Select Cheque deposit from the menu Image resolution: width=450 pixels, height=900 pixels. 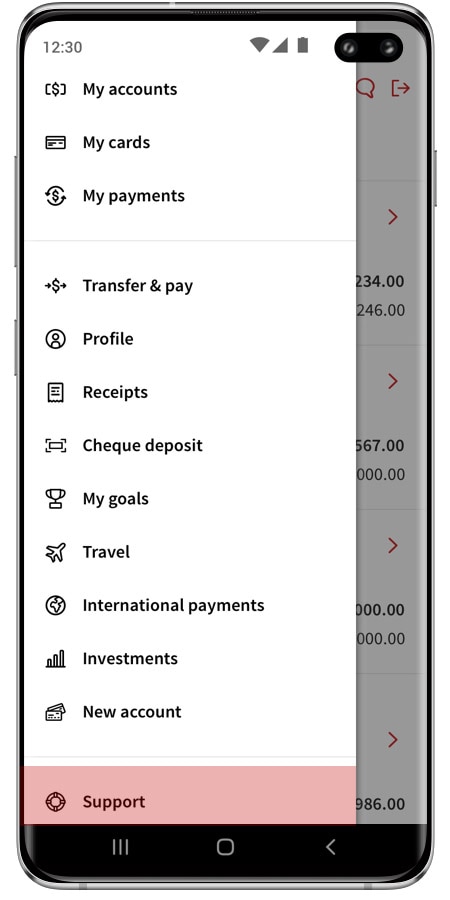[x=190, y=445]
